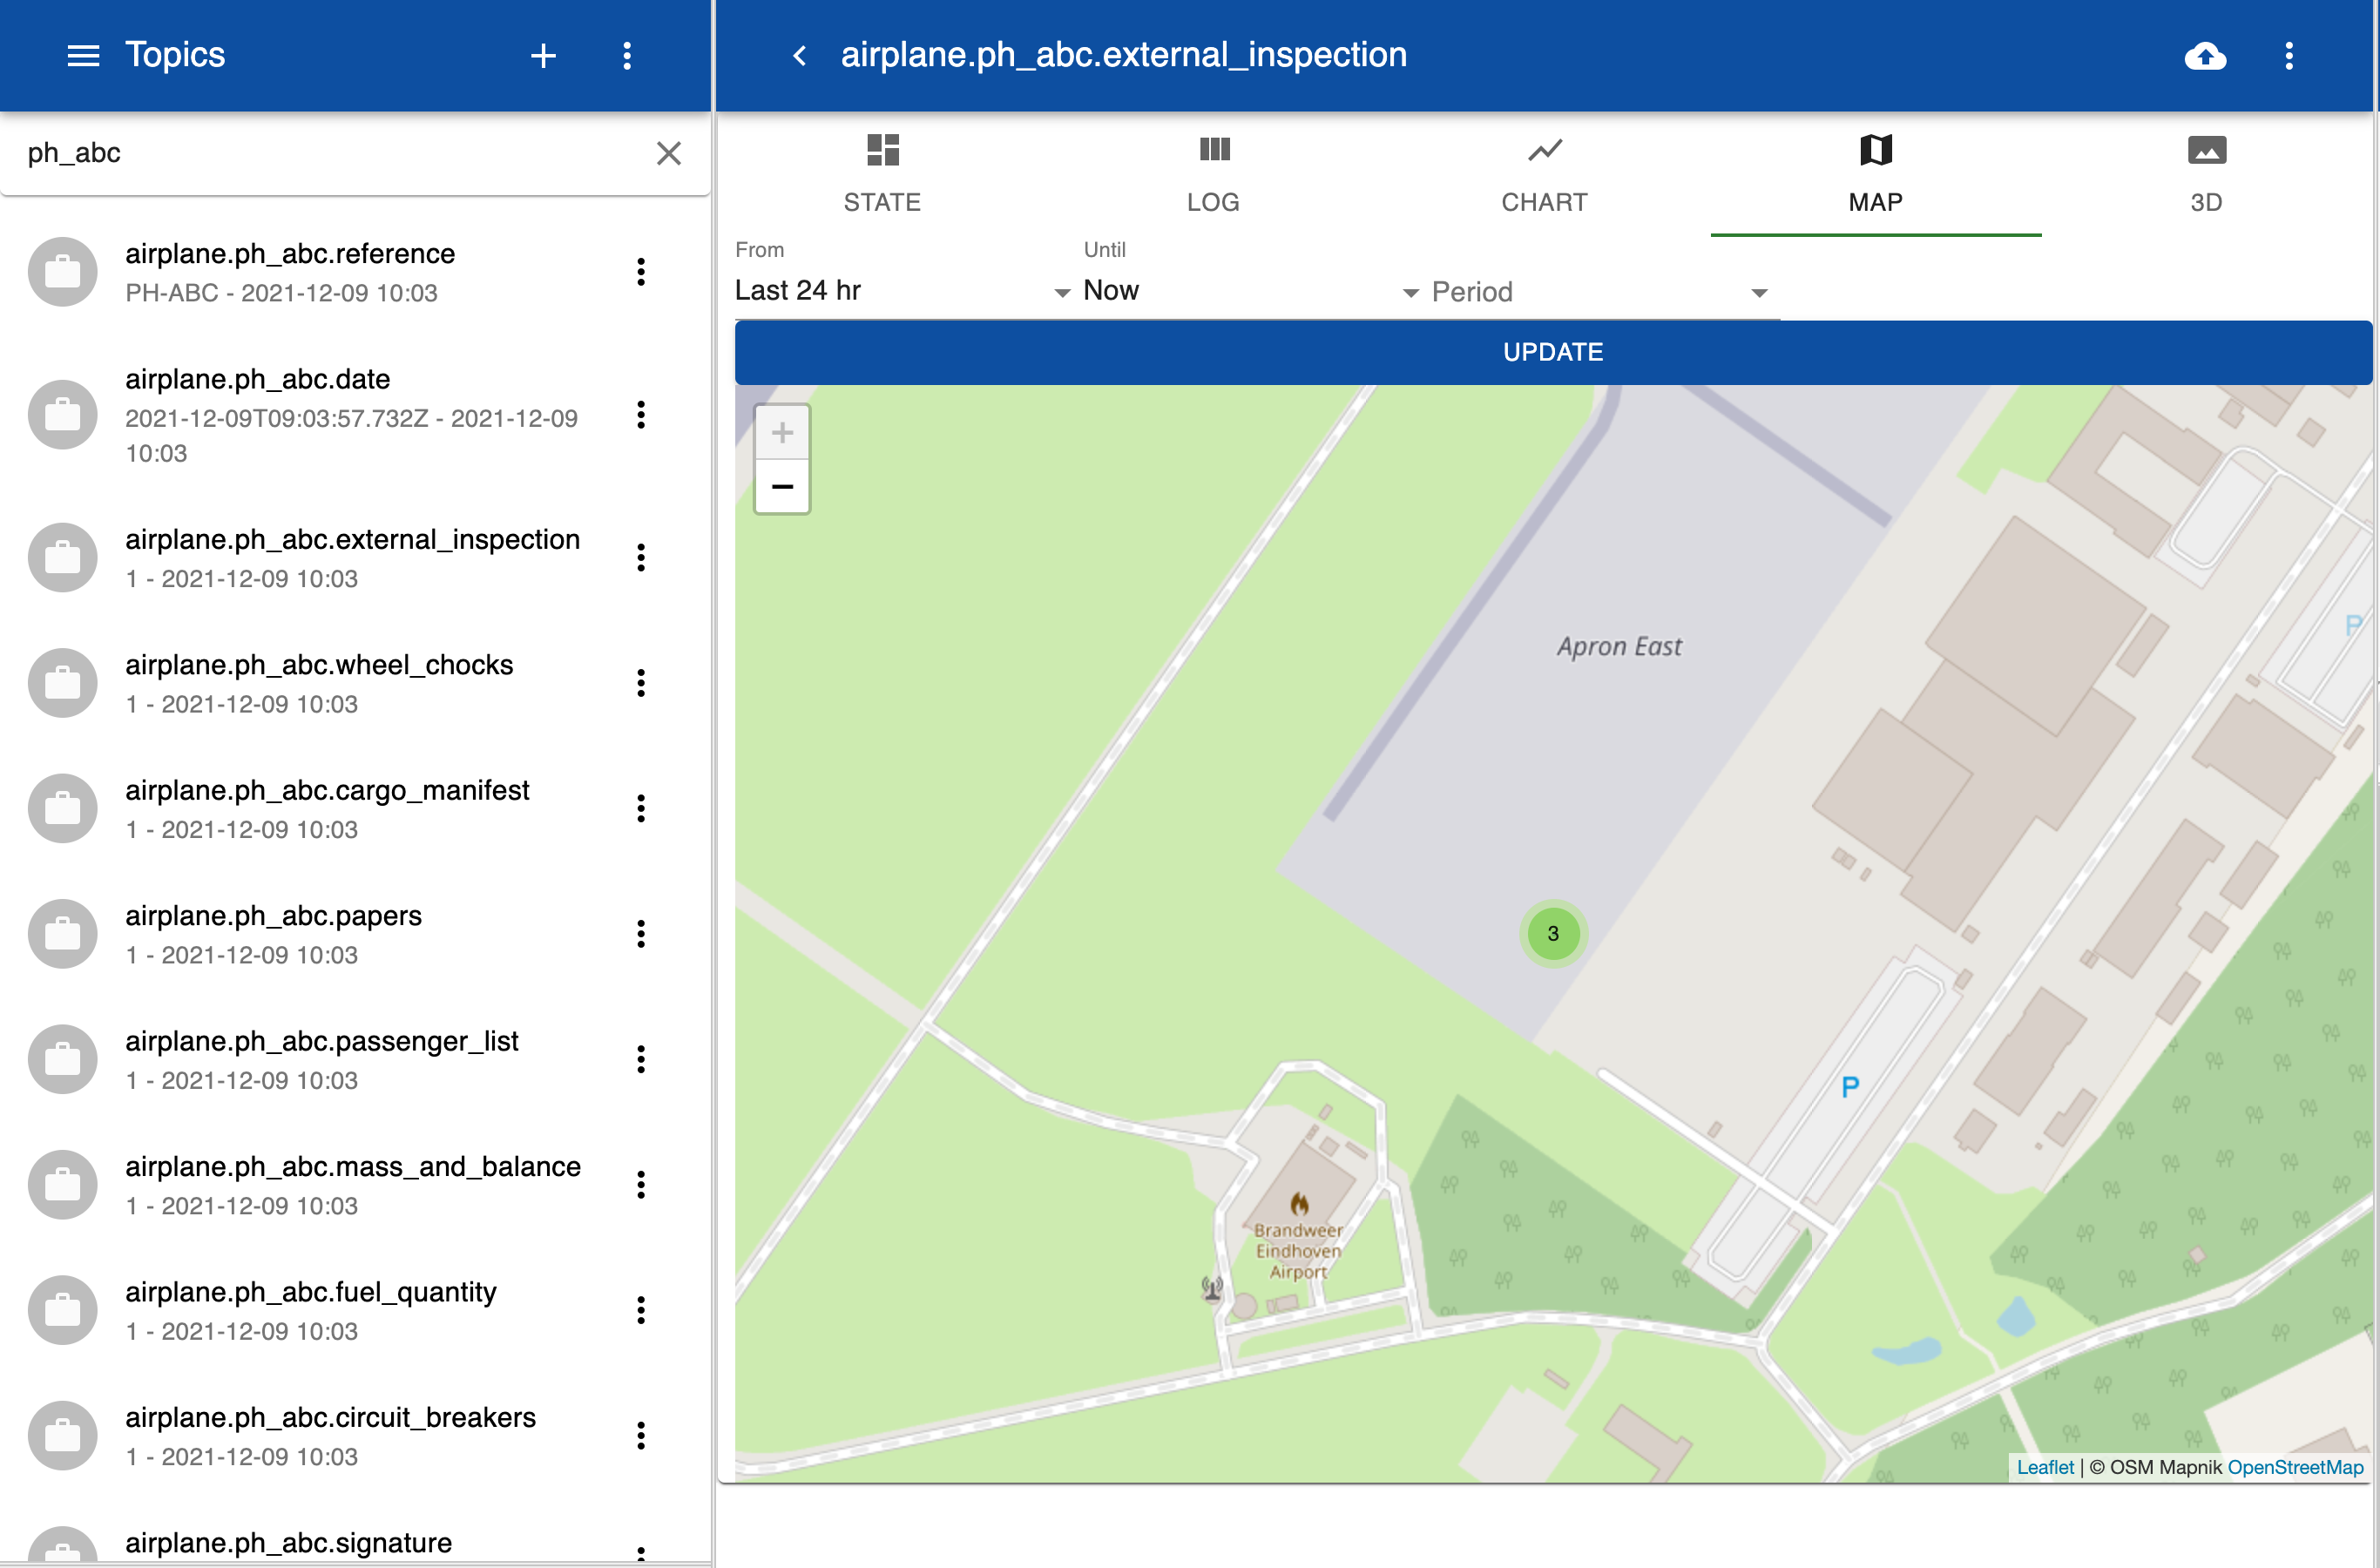2380x1568 pixels.
Task: Open topic detail overflow menu in header
Action: click(2289, 55)
